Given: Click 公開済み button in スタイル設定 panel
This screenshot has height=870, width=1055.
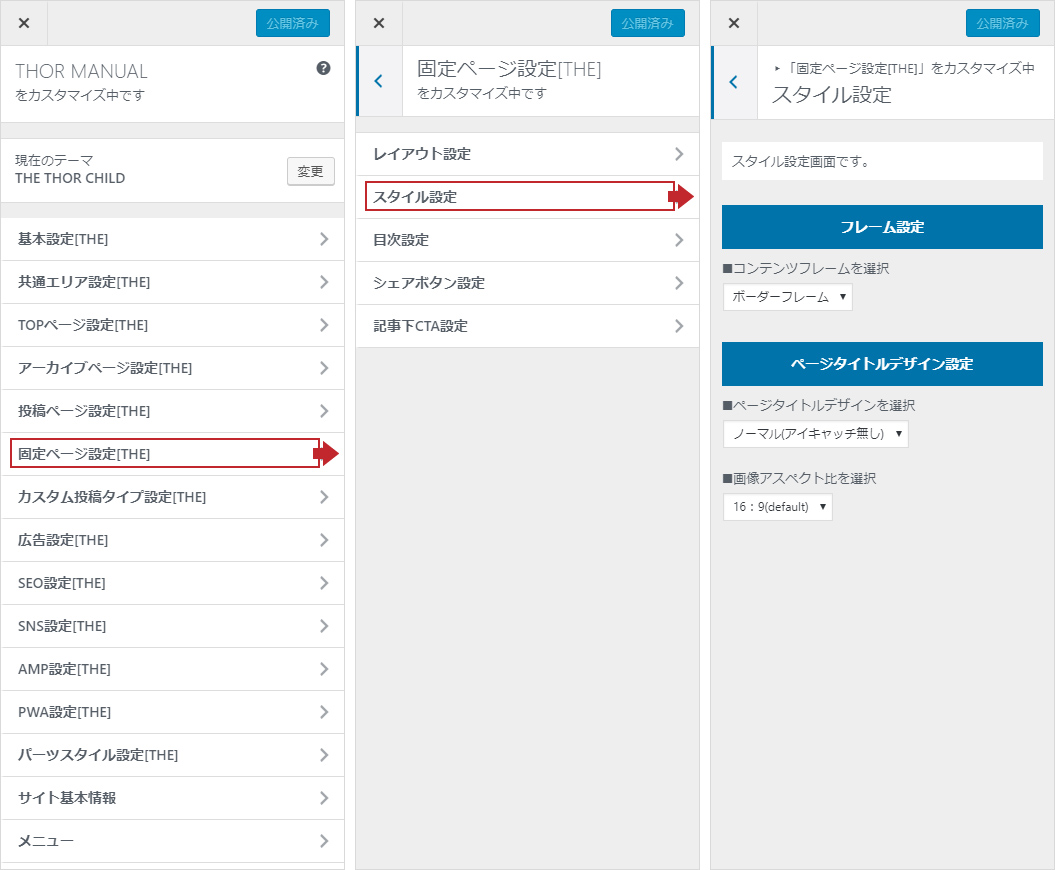Looking at the screenshot, I should (1002, 23).
